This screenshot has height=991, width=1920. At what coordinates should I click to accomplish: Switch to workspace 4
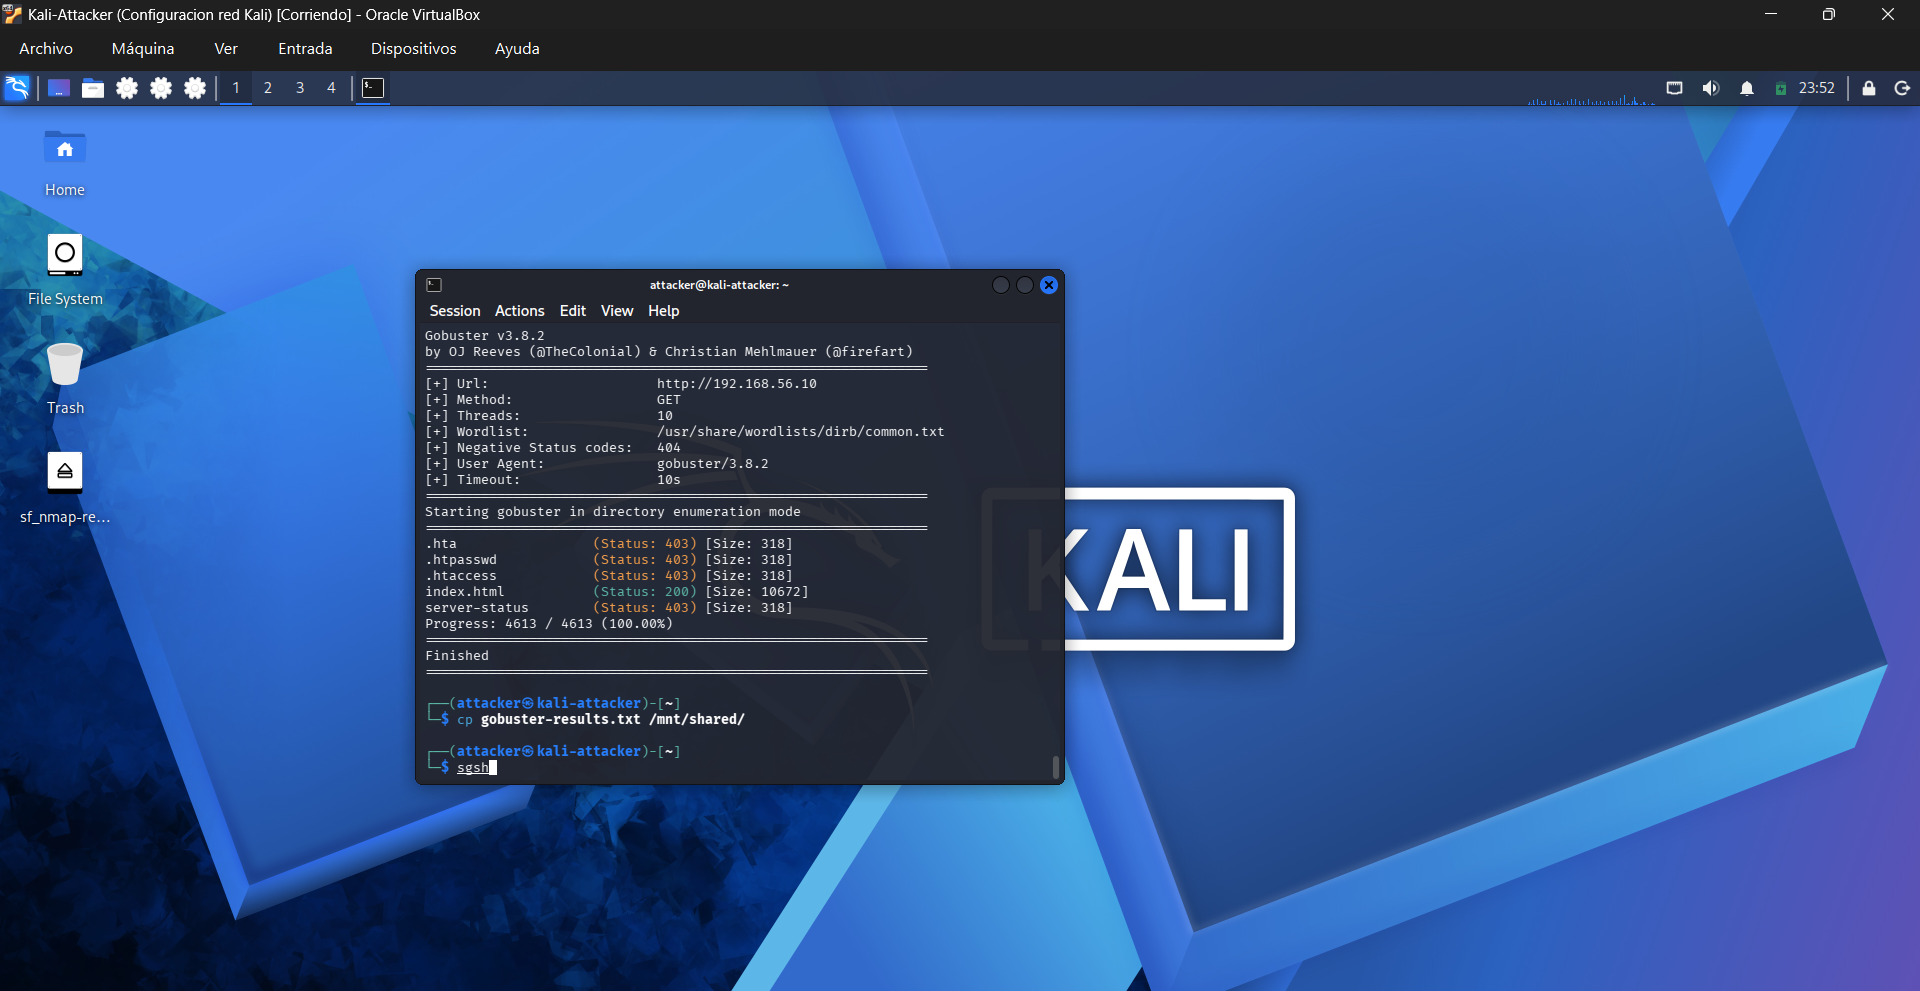pos(331,88)
